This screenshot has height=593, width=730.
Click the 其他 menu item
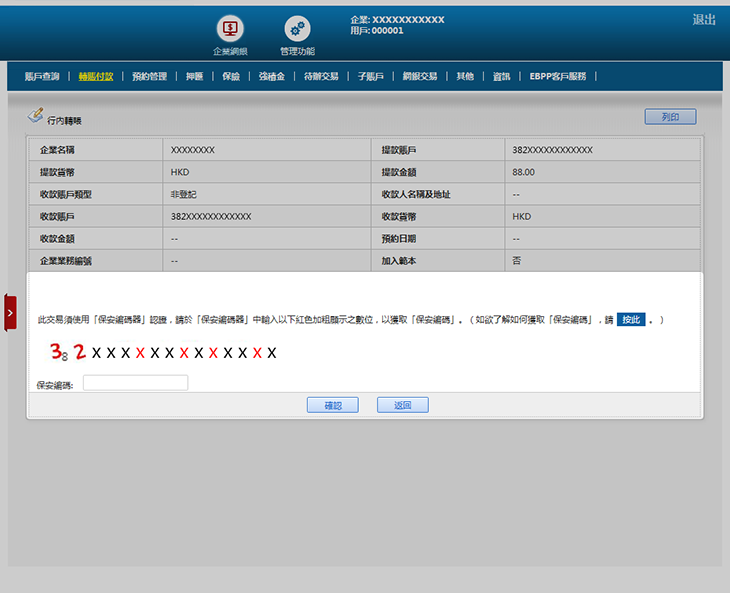tap(465, 76)
